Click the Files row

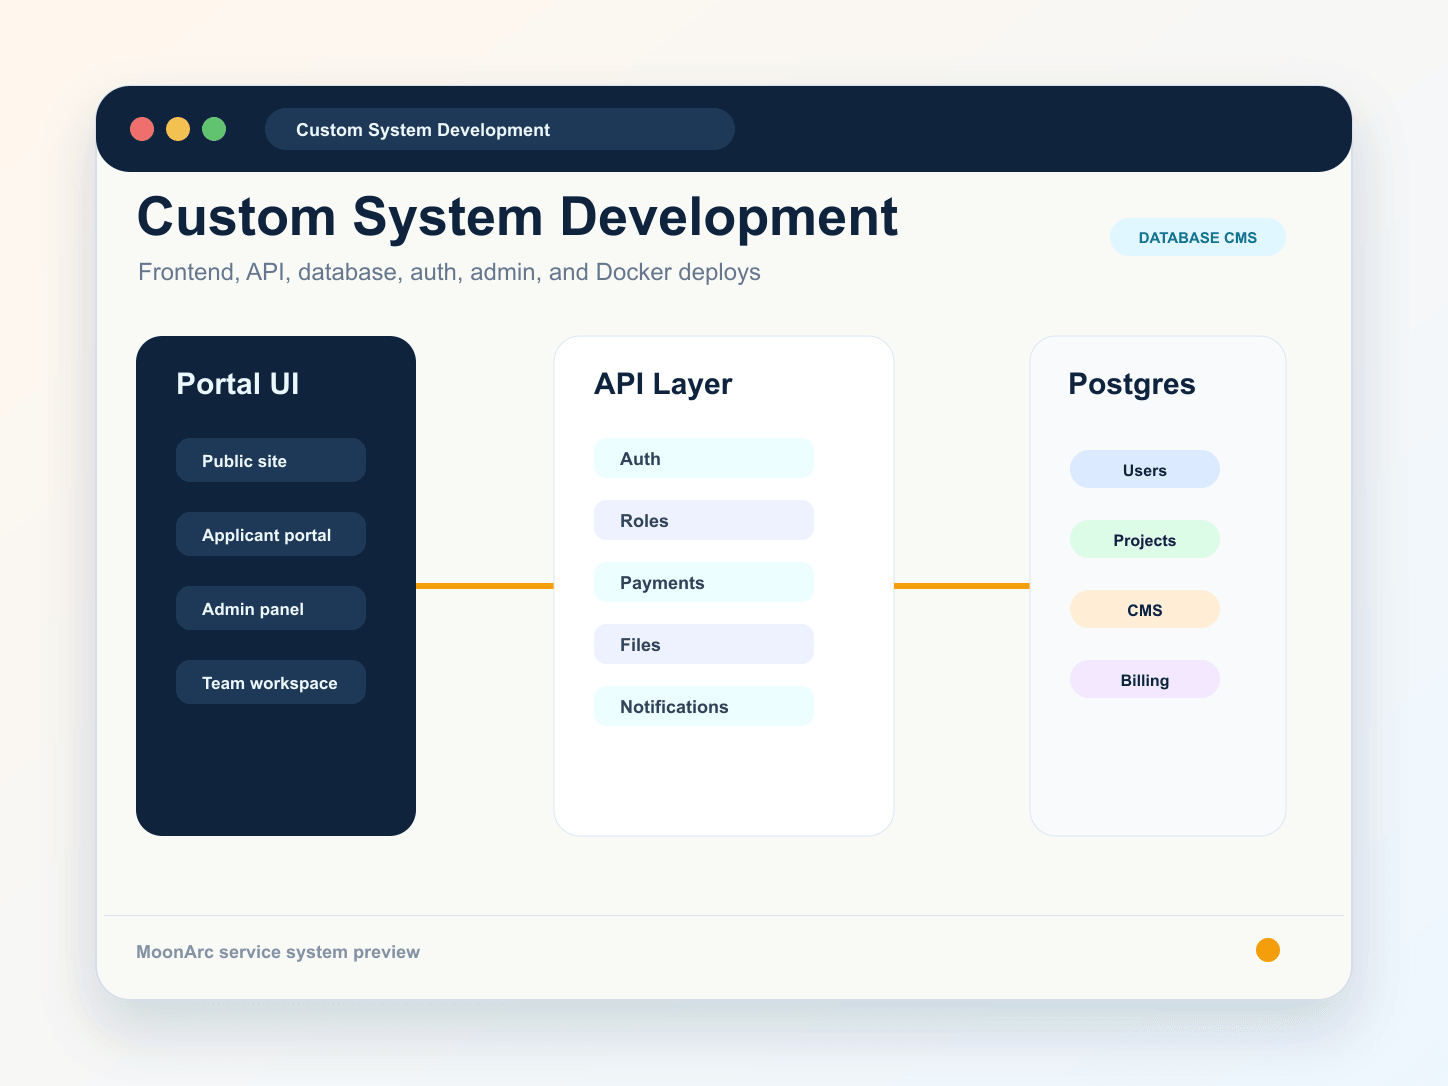tap(704, 644)
